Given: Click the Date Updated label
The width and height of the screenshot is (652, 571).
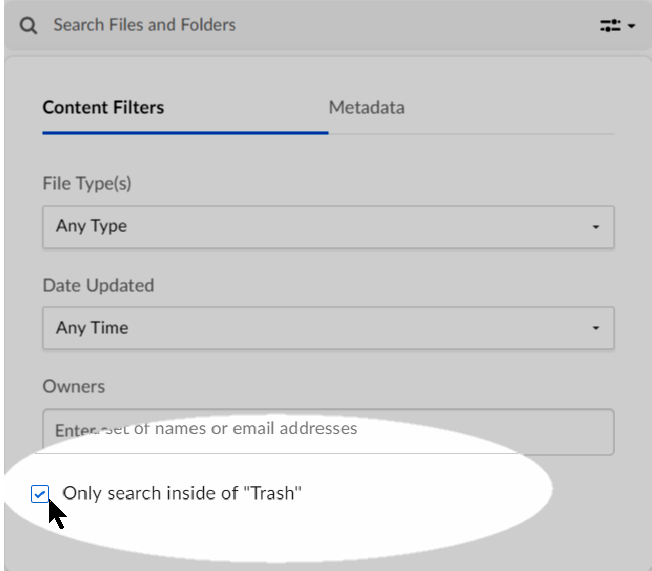Looking at the screenshot, I should click(98, 286).
